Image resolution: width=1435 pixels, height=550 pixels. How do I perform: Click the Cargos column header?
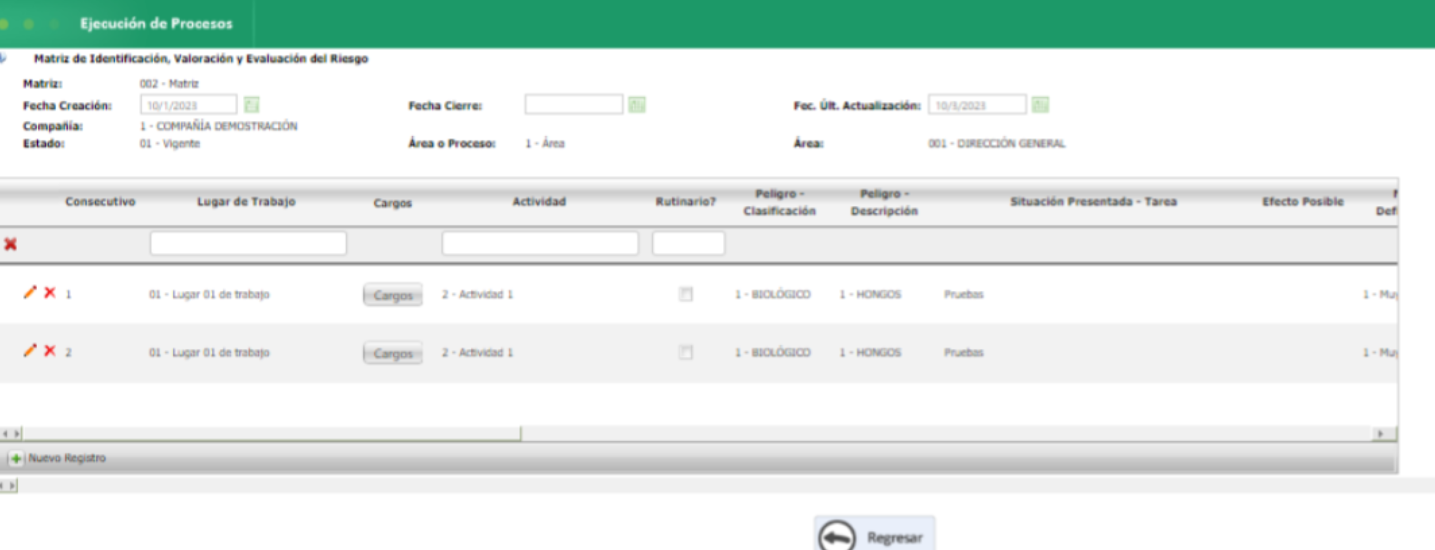(392, 203)
